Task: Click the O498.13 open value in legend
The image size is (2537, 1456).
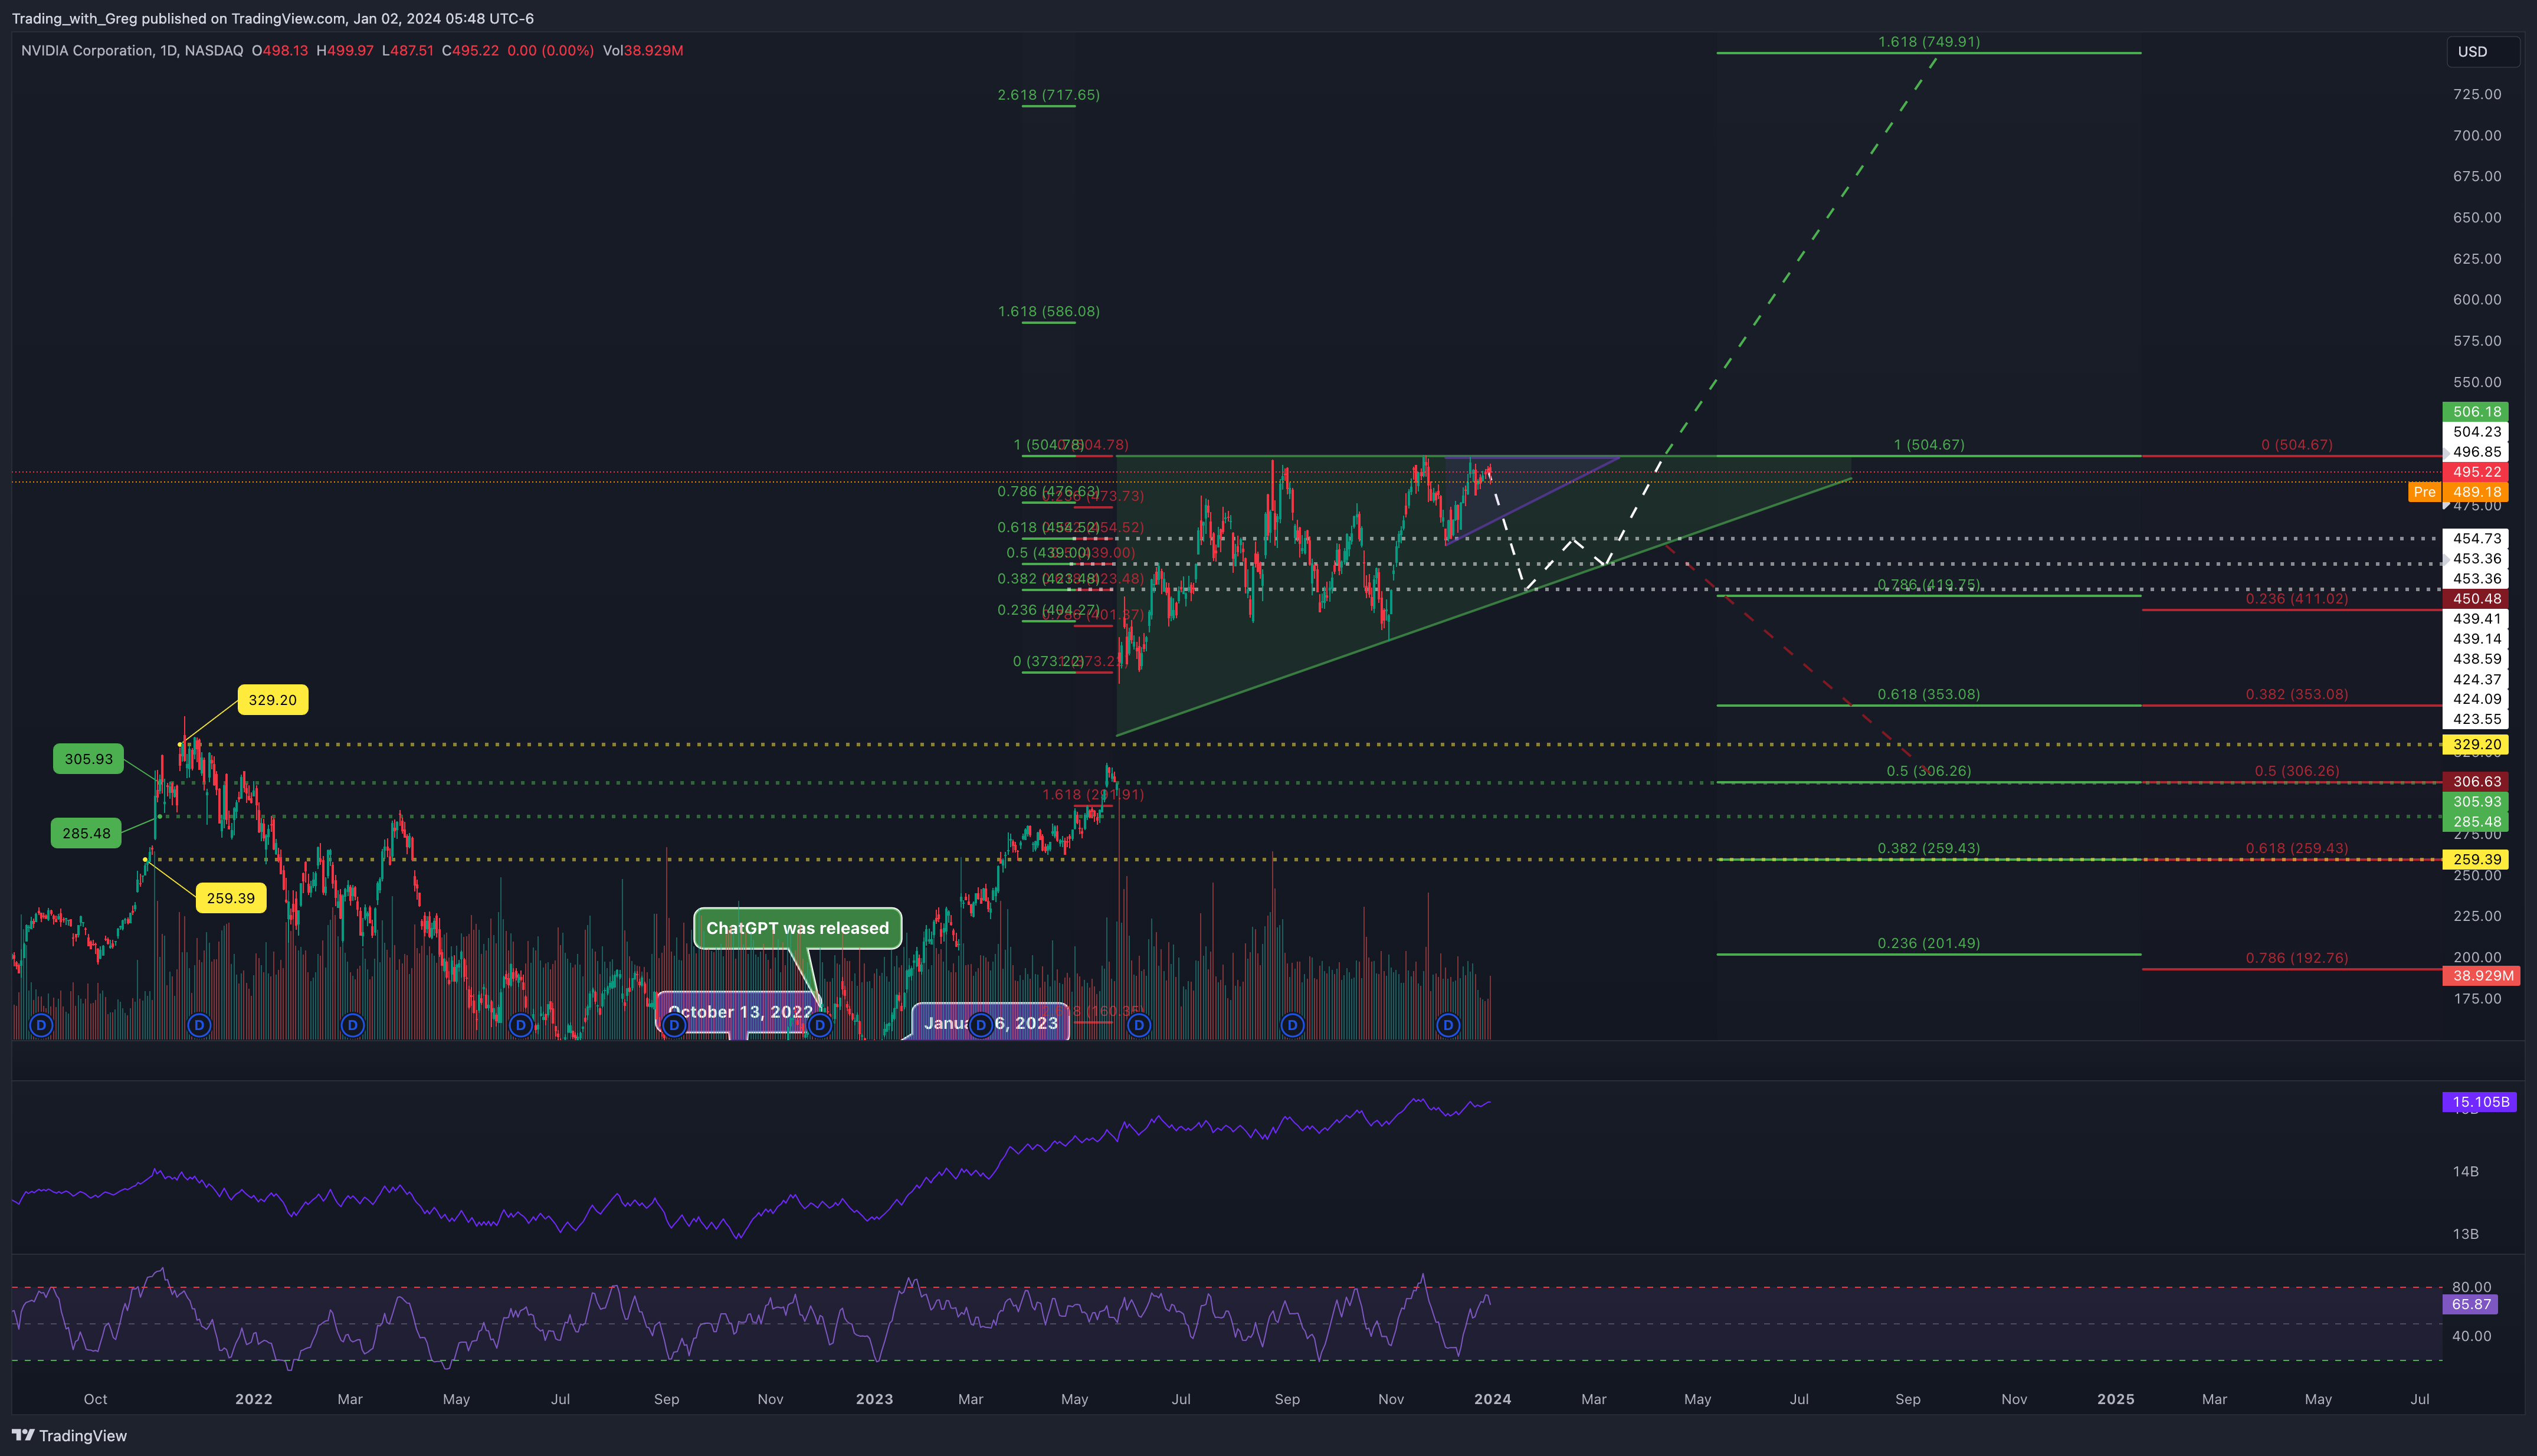Action: [280, 50]
